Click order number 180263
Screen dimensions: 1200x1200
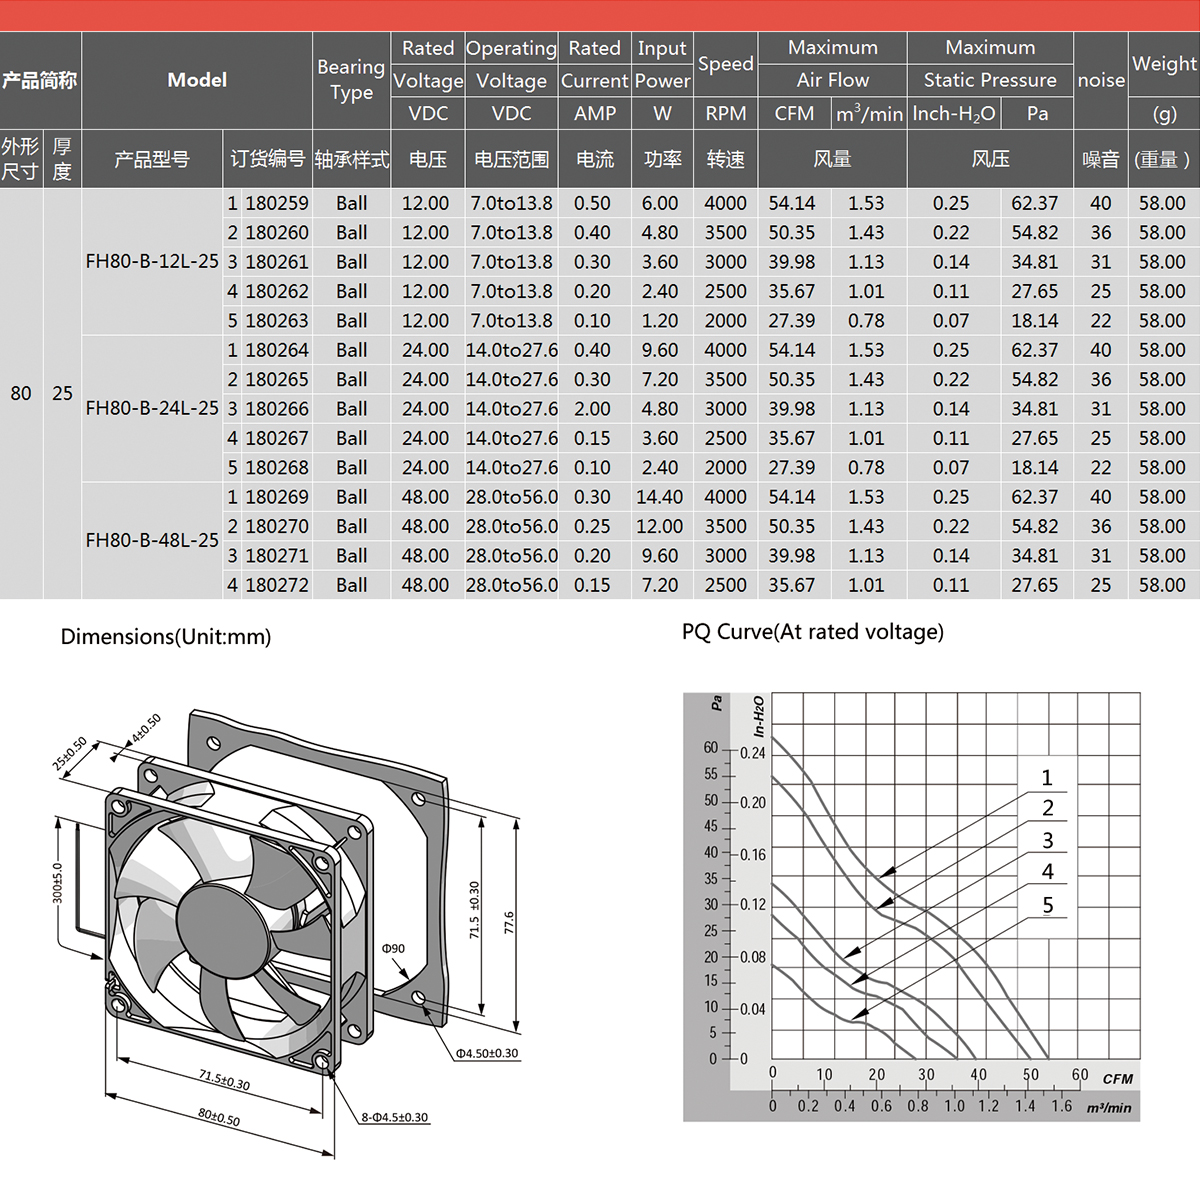(x=277, y=321)
